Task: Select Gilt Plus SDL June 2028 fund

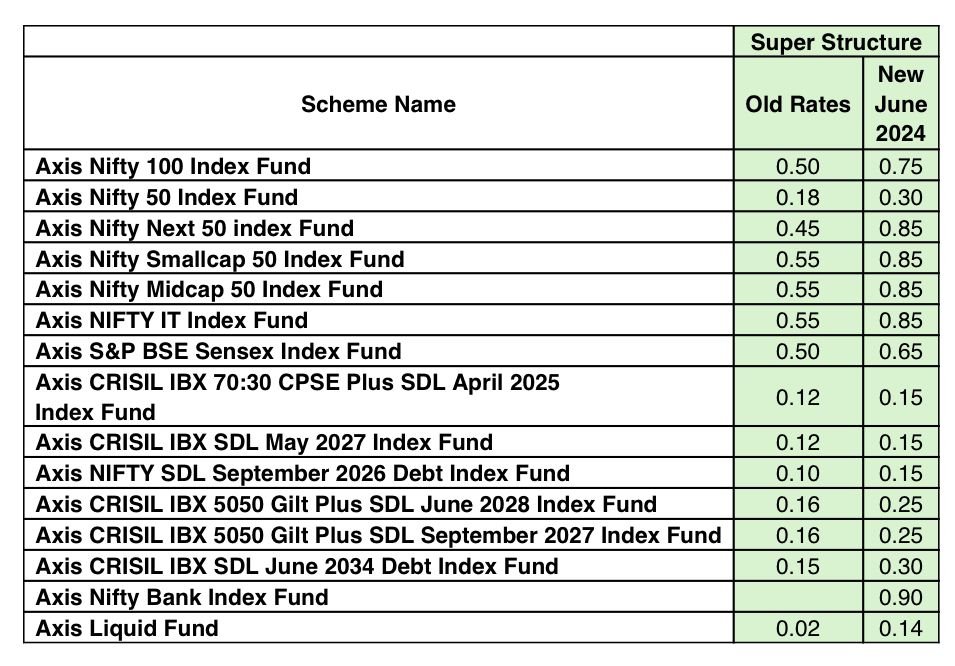Action: (346, 505)
